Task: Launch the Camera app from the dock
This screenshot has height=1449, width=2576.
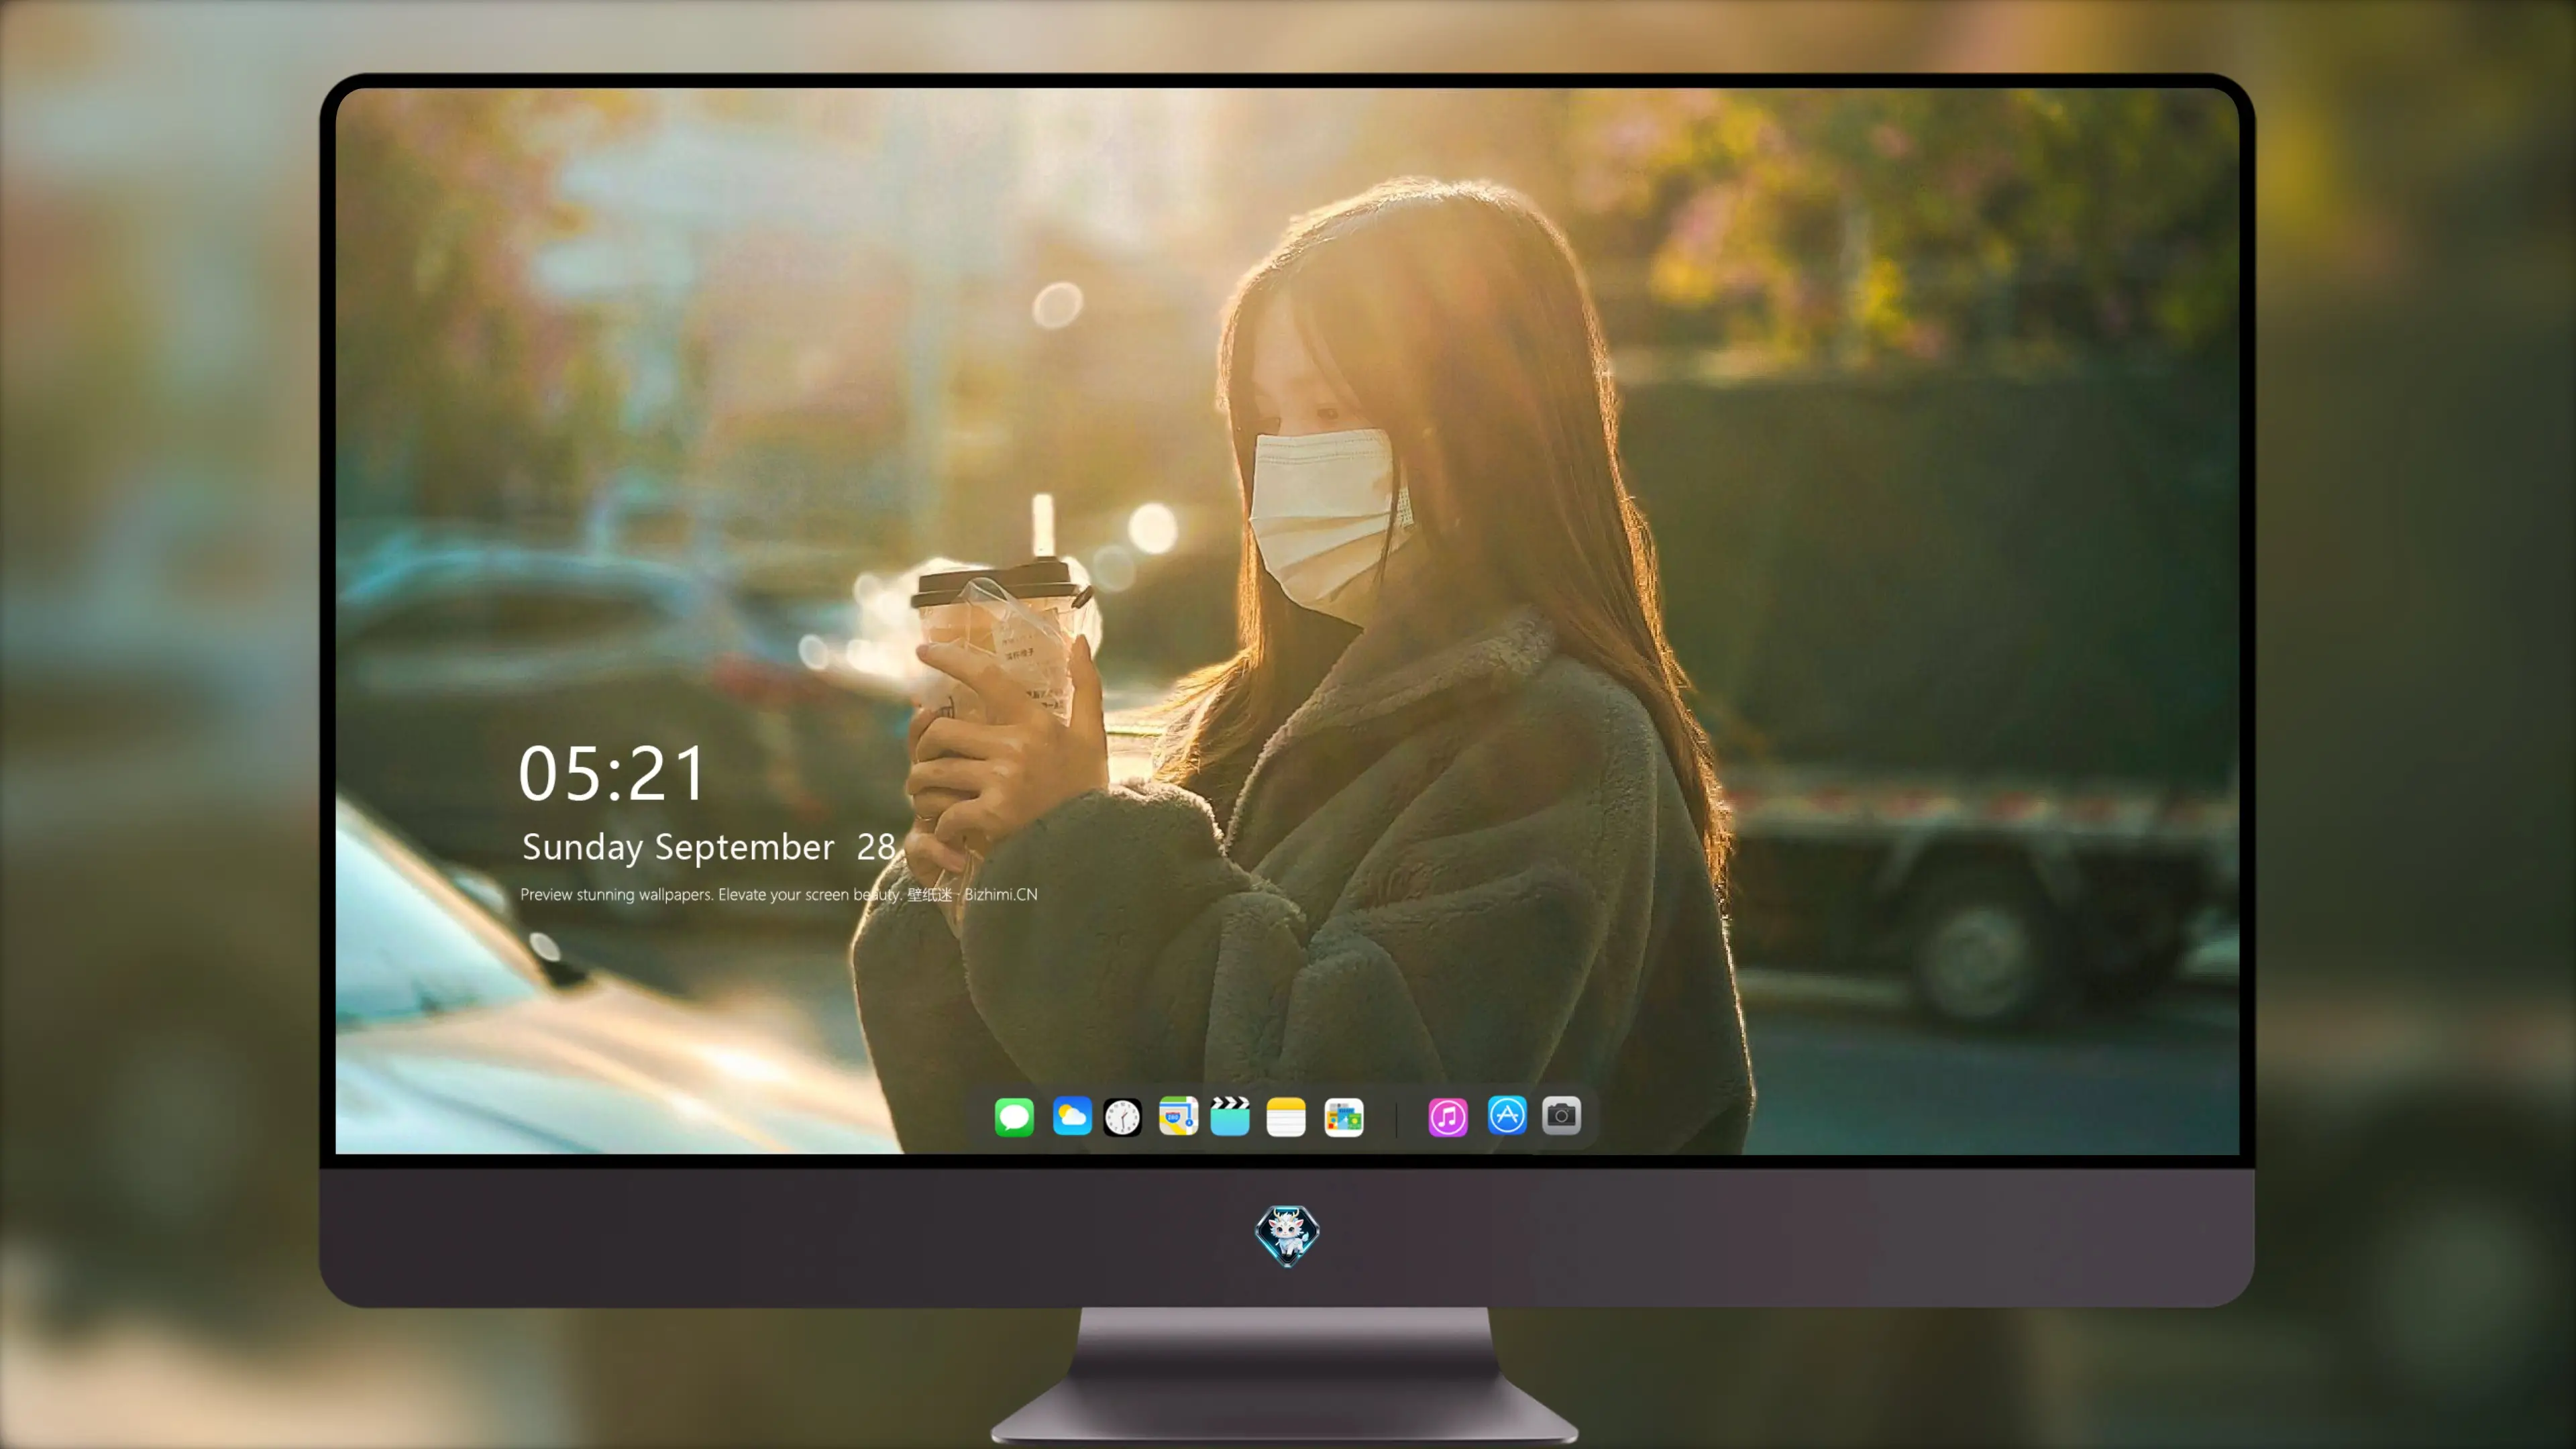Action: 1561,1115
